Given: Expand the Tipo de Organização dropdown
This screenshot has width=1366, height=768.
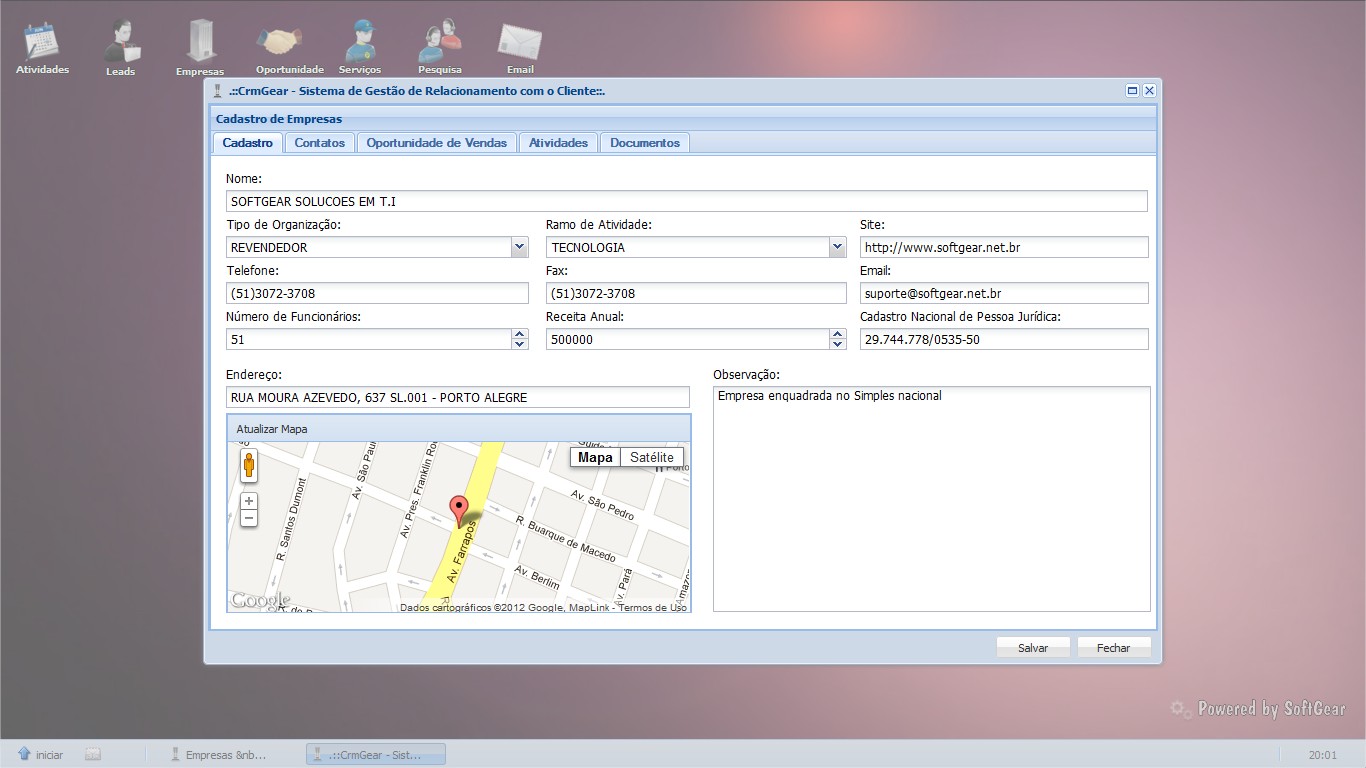Looking at the screenshot, I should [x=519, y=247].
